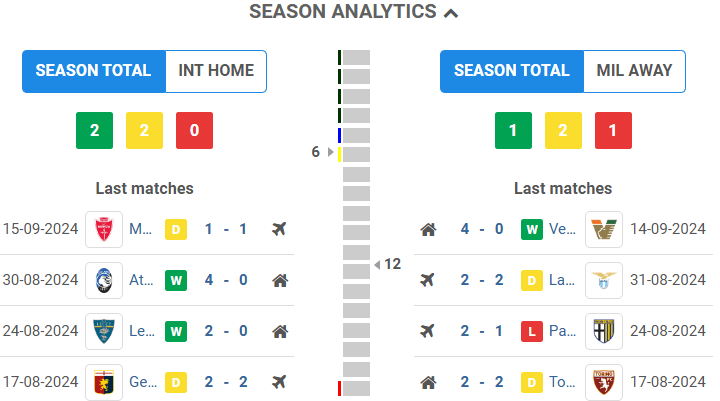Image resolution: width=720 pixels, height=401 pixels.
Task: Click the Lazio club crest icon
Action: (604, 280)
